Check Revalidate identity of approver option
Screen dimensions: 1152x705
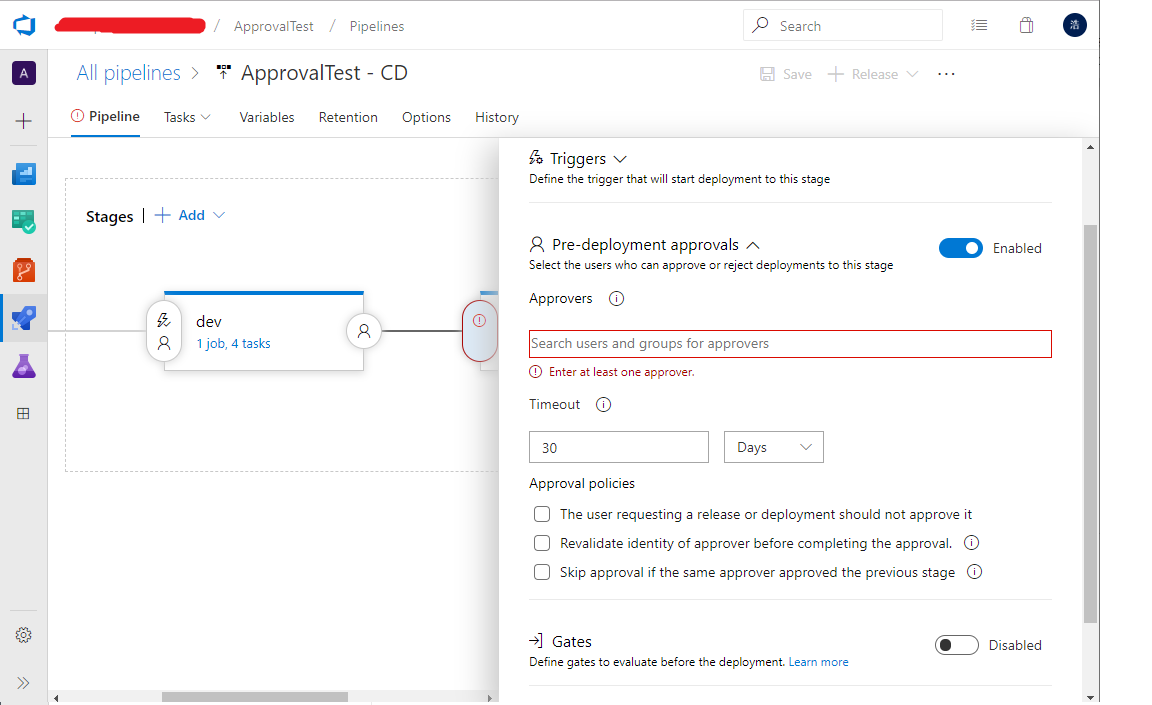pos(541,543)
